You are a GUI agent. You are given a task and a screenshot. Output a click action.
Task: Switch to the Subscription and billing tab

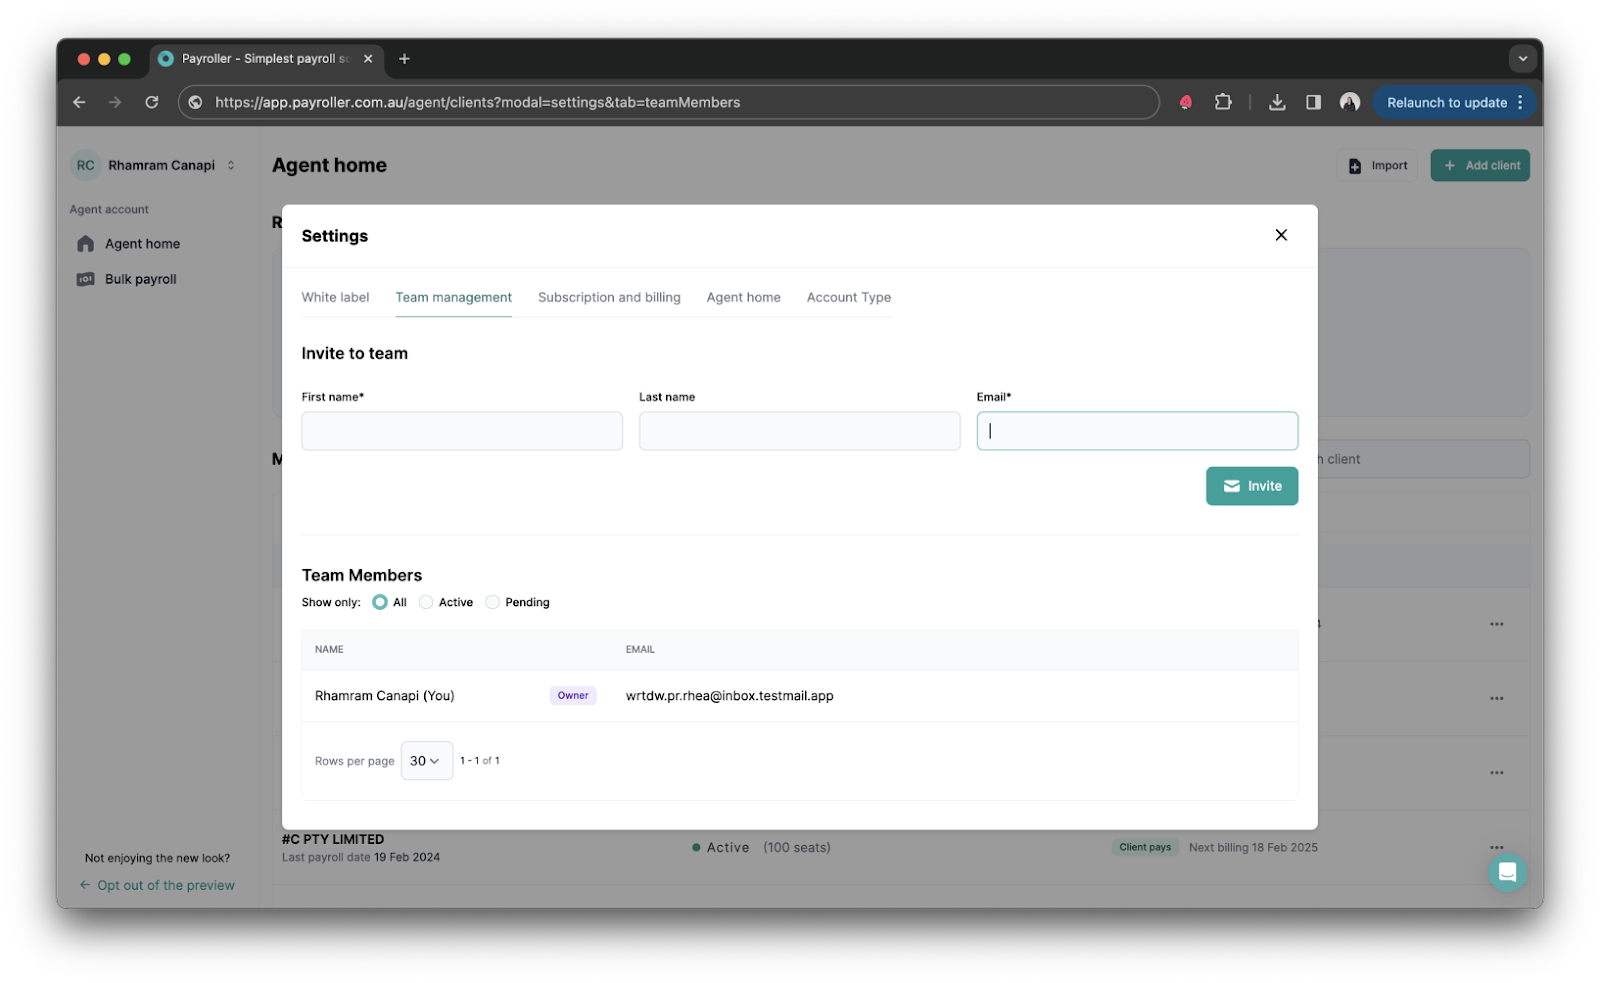click(609, 297)
